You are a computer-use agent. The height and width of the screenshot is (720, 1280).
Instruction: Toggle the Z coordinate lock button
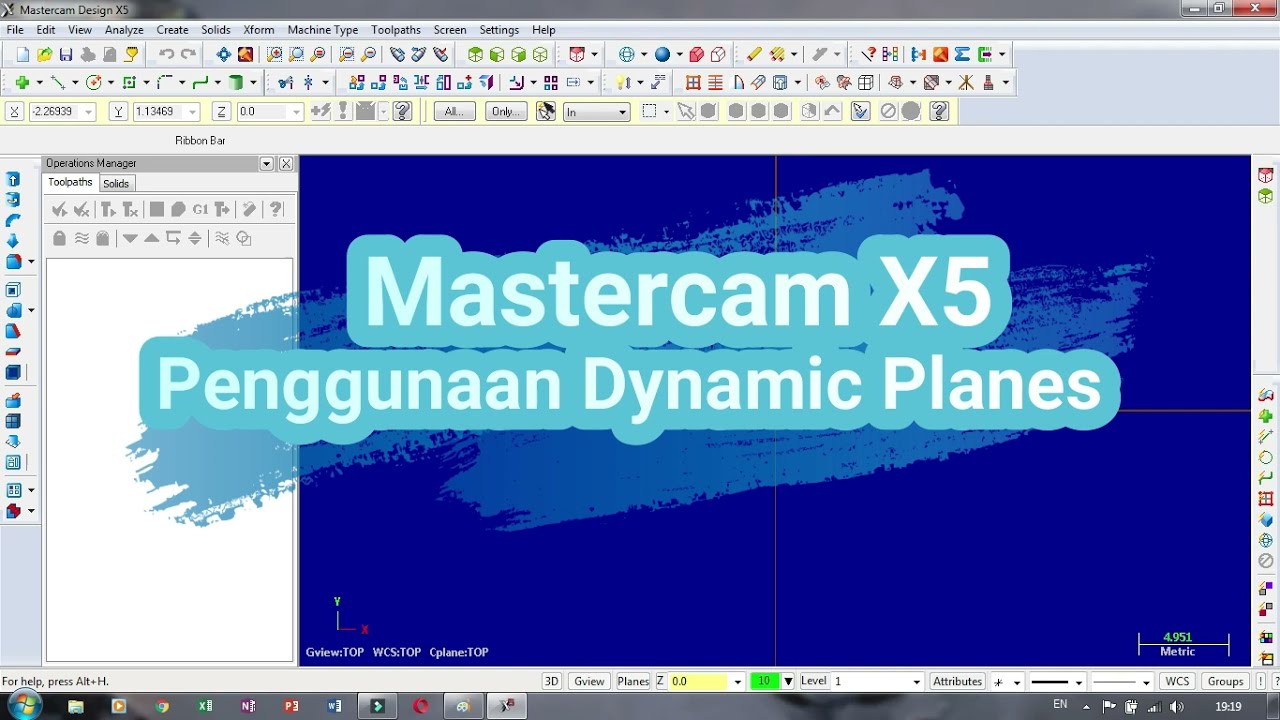(222, 111)
